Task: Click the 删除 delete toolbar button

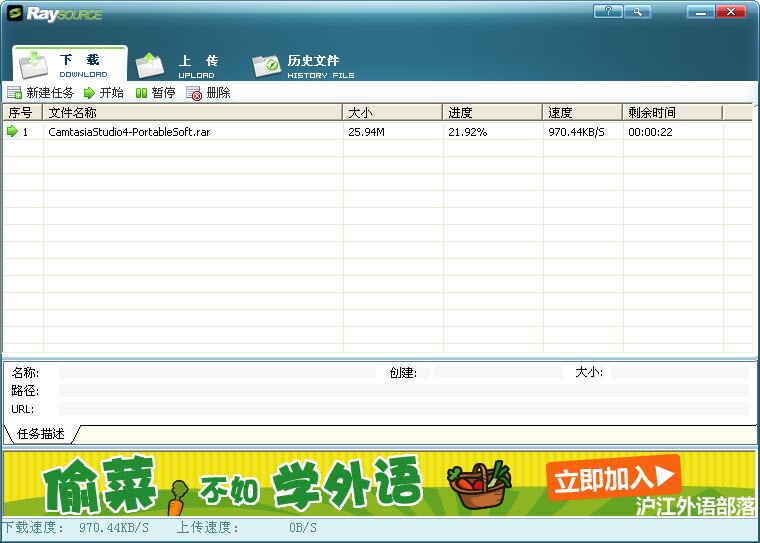Action: pyautogui.click(x=209, y=93)
